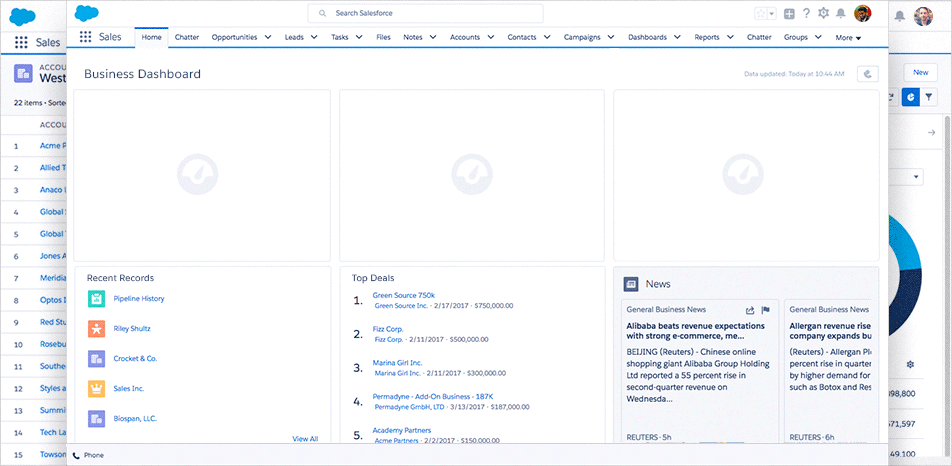The image size is (952, 466).
Task: Expand the Contacts tab dropdown chevron
Action: [x=547, y=37]
